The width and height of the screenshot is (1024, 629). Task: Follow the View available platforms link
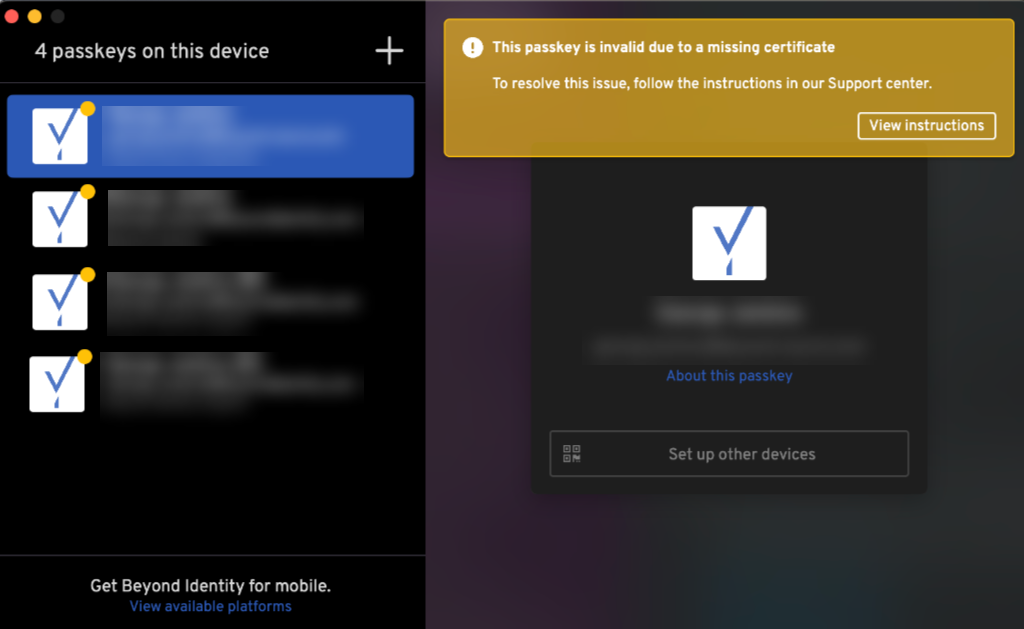[x=210, y=606]
